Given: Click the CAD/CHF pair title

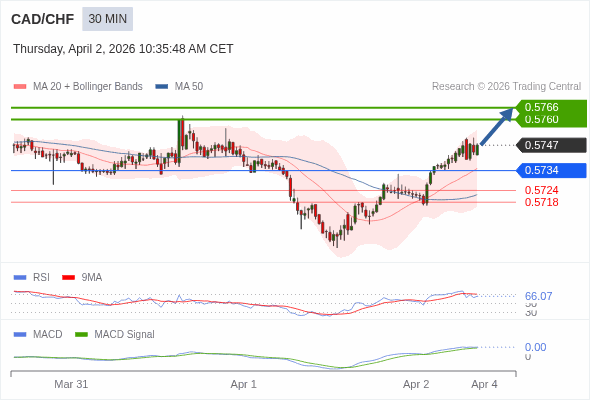Looking at the screenshot, I should (x=43, y=19).
